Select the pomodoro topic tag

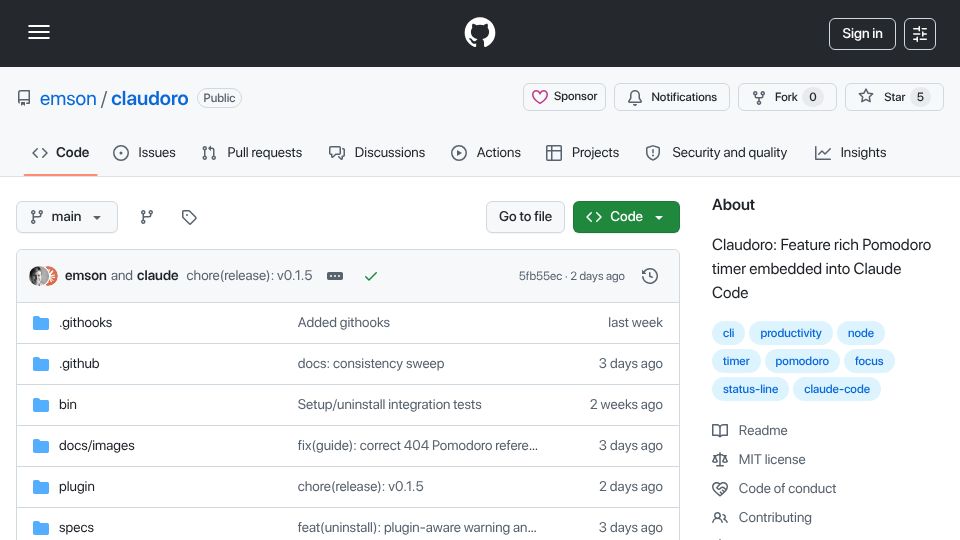tap(802, 361)
